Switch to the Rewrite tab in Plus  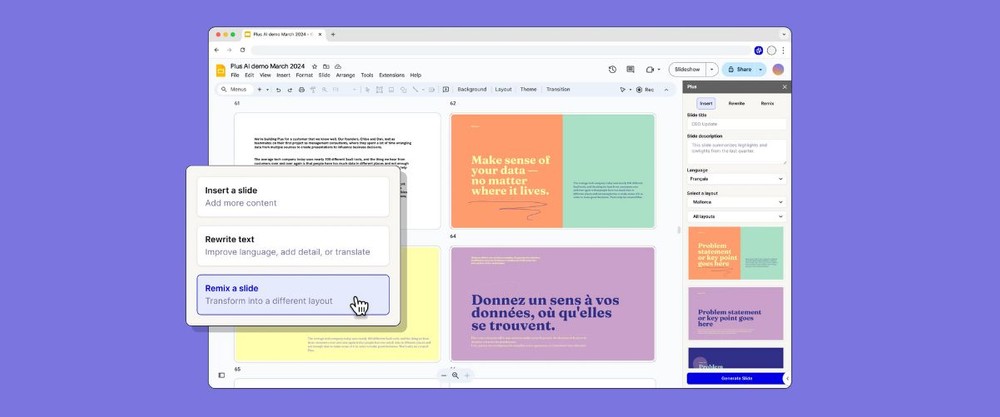[736, 103]
